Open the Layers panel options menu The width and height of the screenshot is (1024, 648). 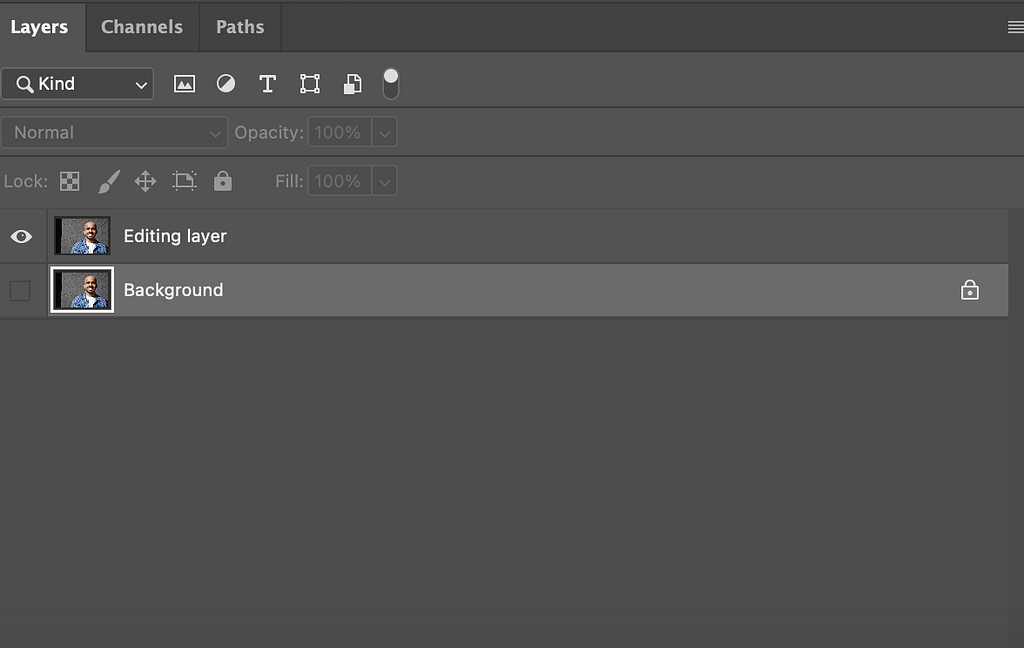tap(1015, 28)
